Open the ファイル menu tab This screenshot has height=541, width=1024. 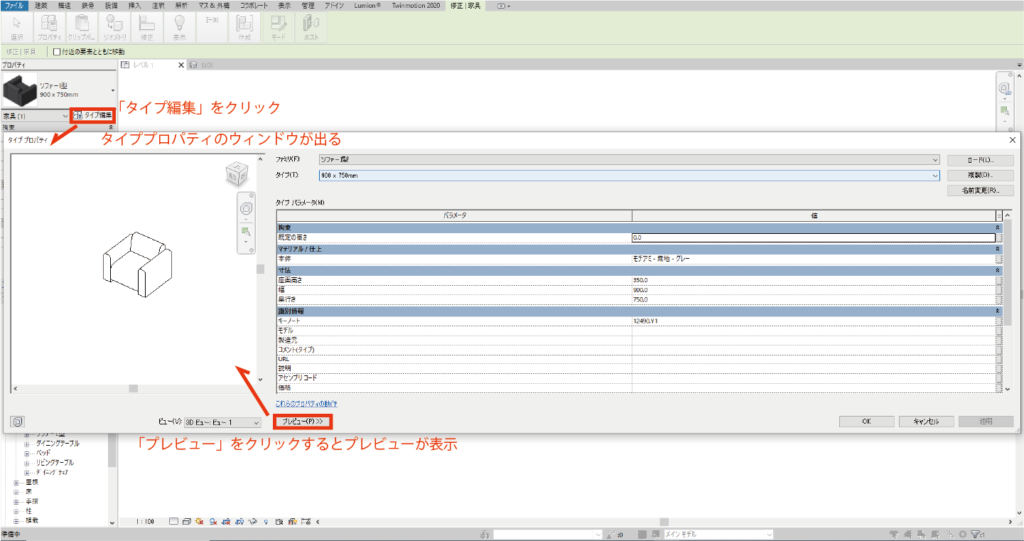[13, 5]
